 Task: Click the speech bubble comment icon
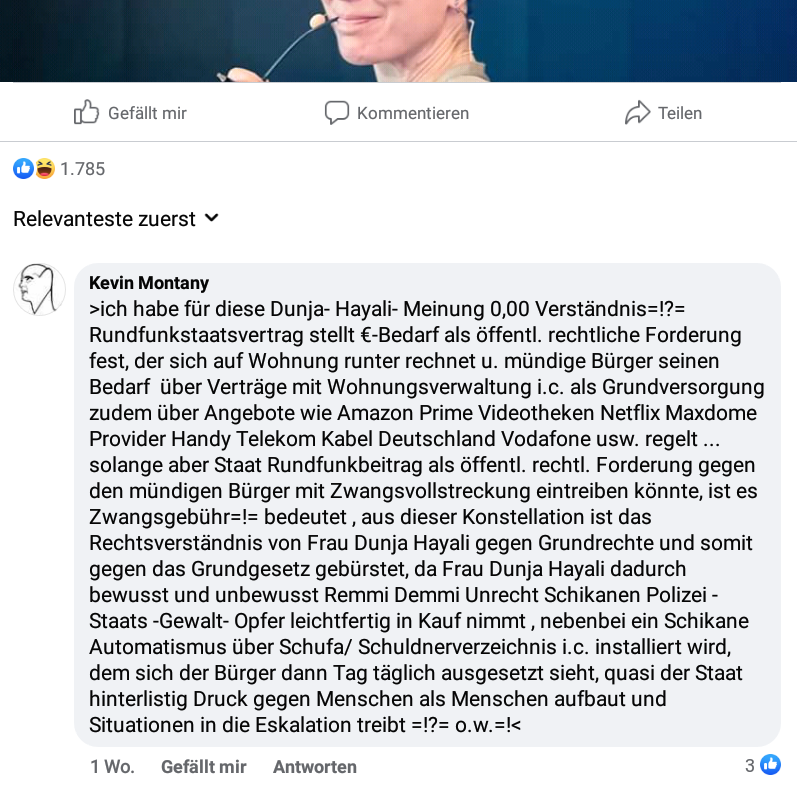[x=336, y=112]
